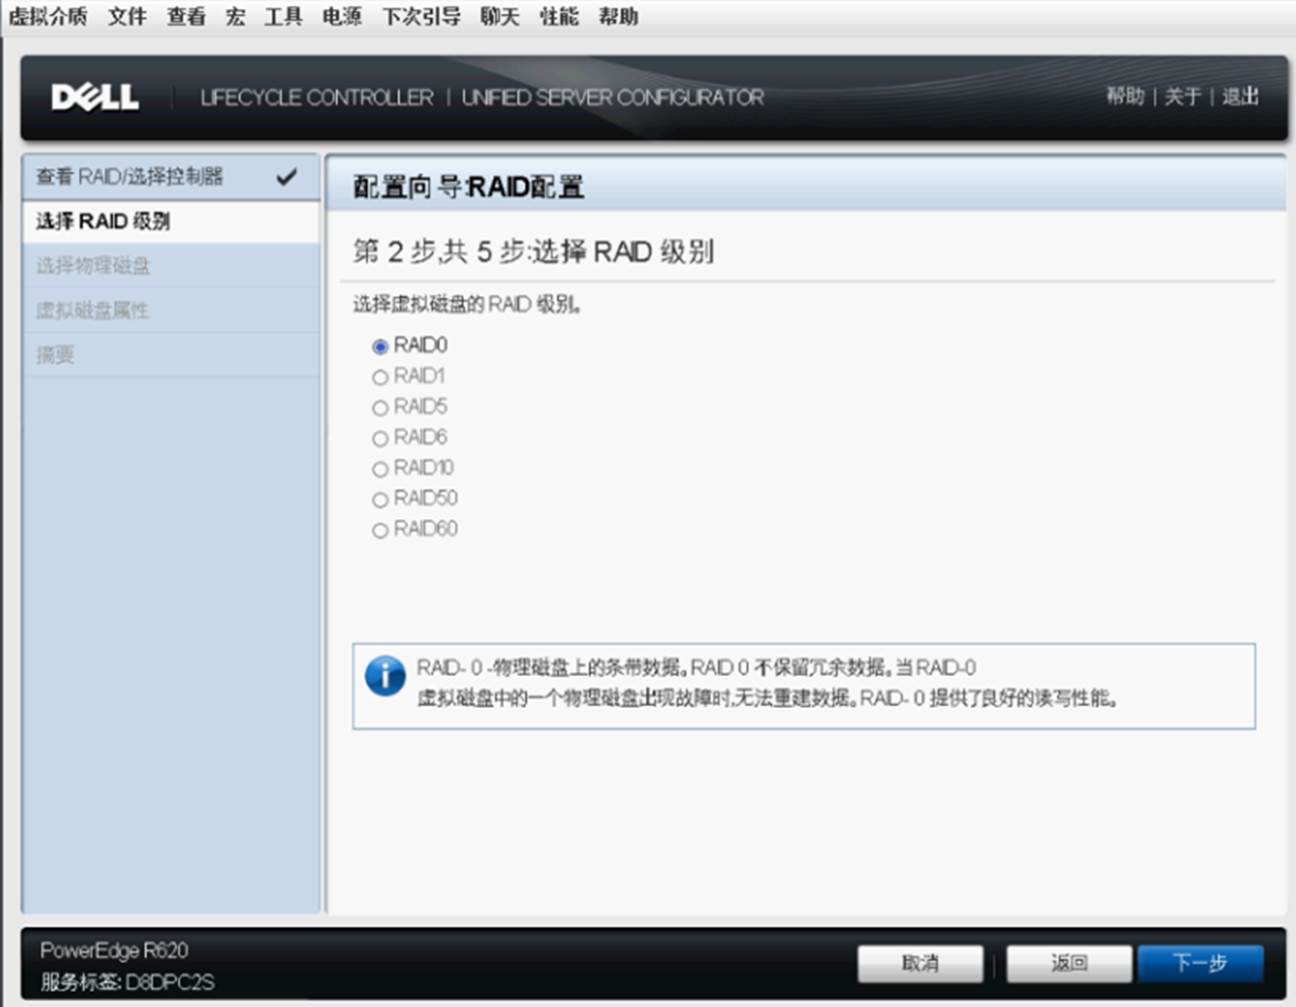Select the RAID0 radio button

click(x=380, y=347)
